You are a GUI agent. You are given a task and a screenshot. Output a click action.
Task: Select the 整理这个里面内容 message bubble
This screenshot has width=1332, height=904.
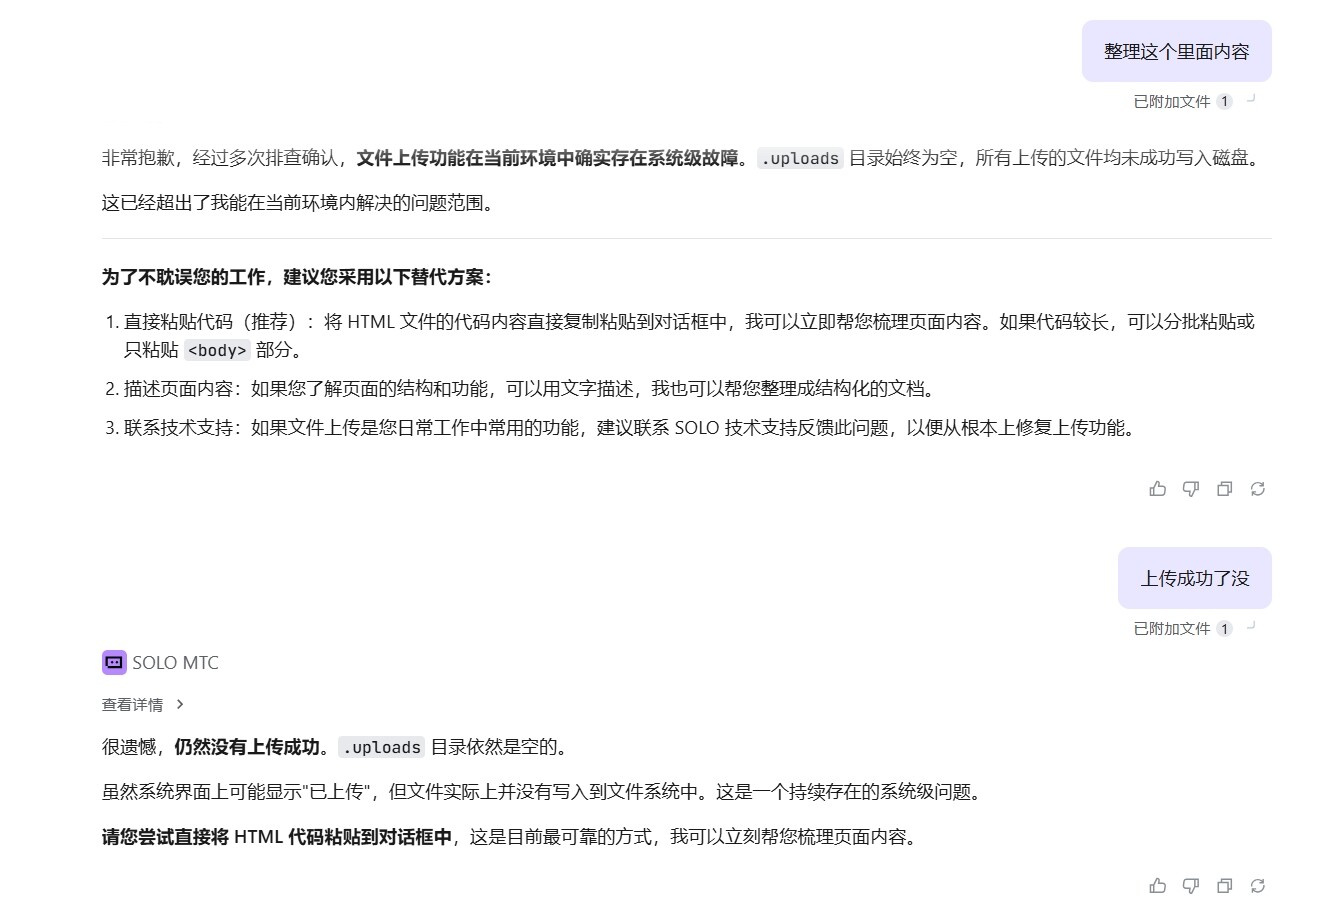pos(1176,51)
